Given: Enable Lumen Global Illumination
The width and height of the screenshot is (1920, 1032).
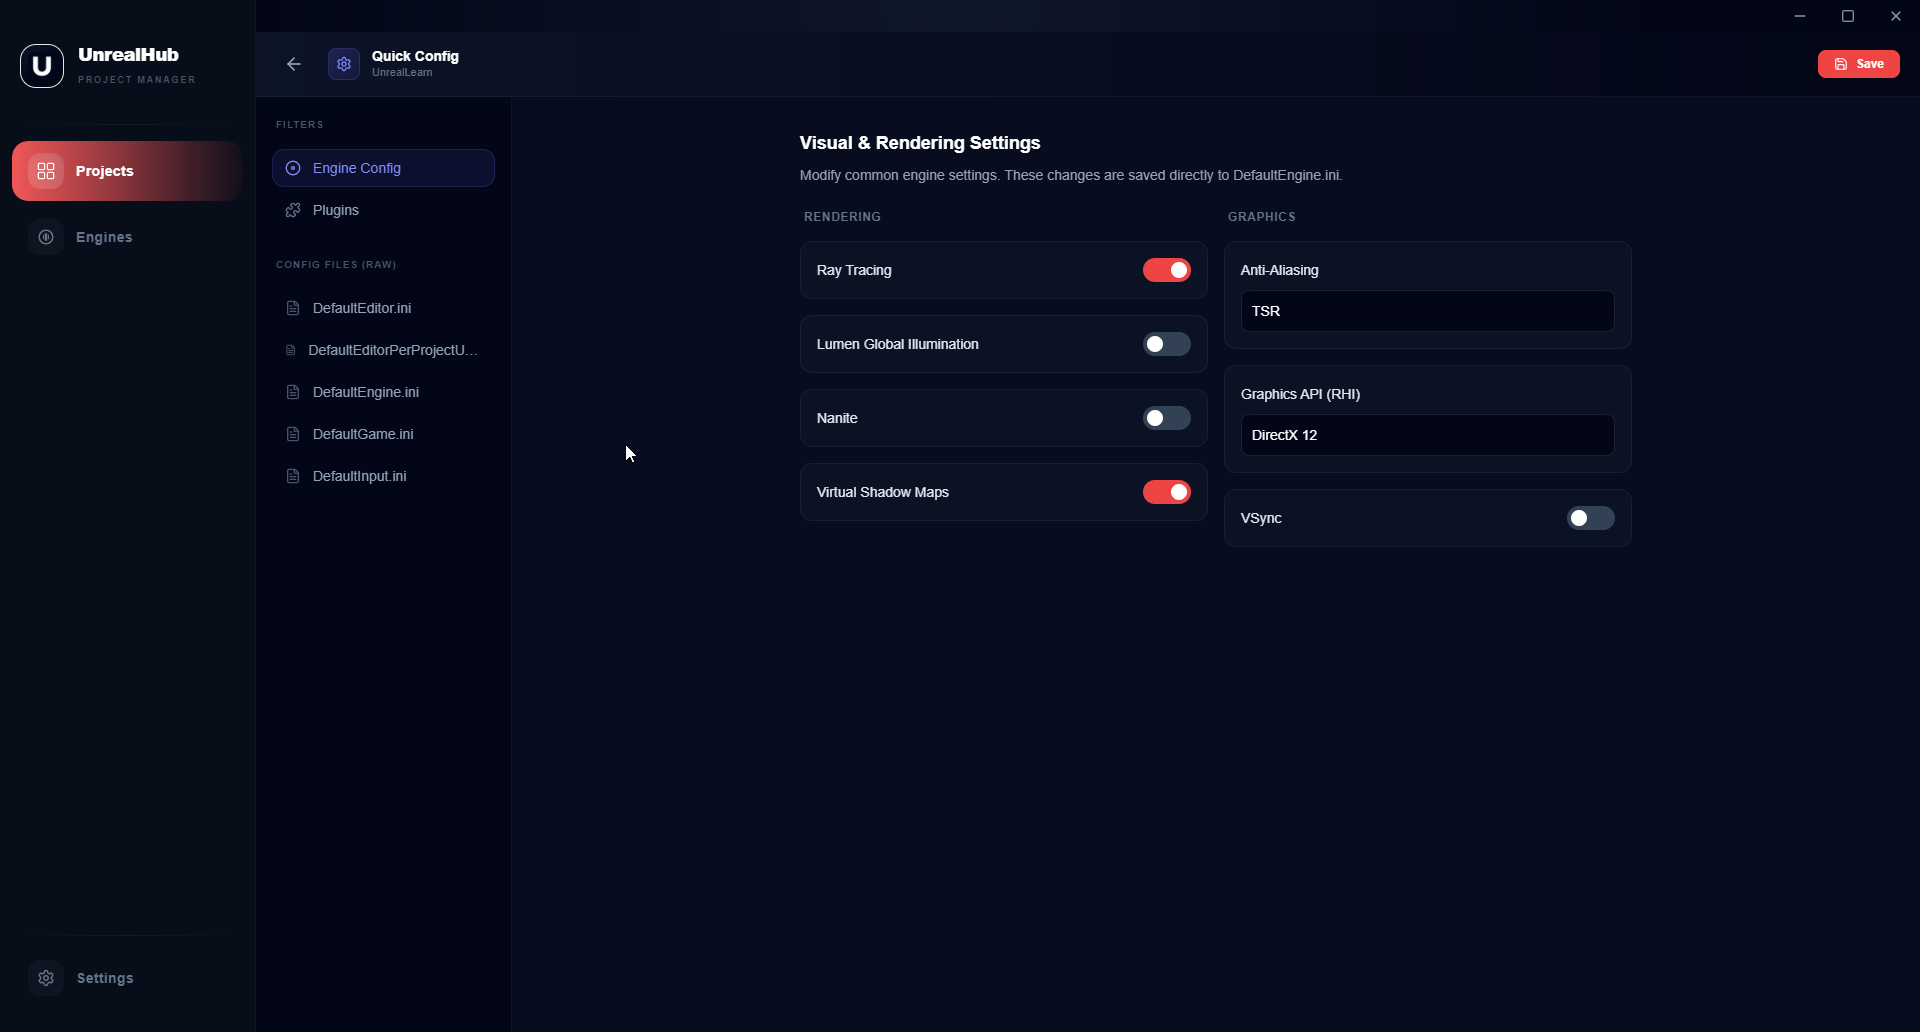Looking at the screenshot, I should (1166, 344).
